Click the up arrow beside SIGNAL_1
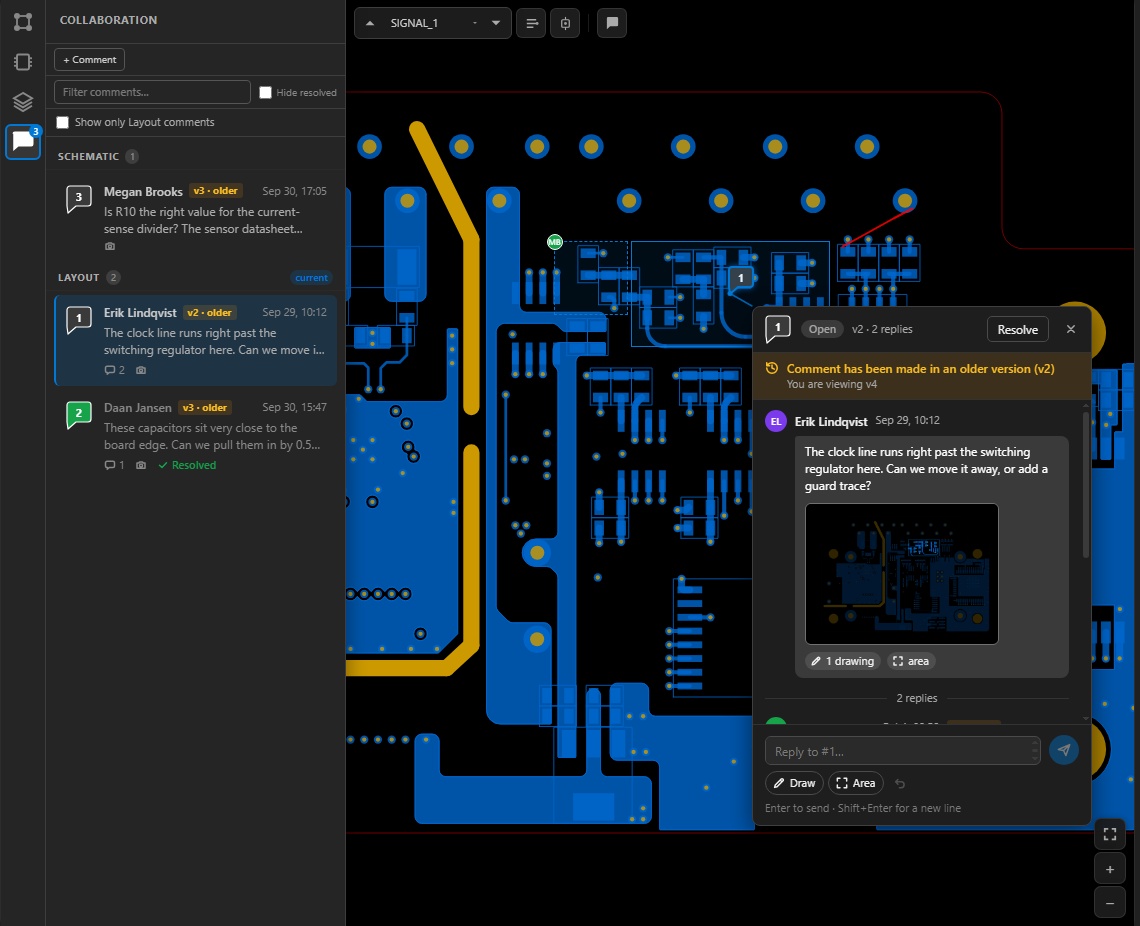This screenshot has height=926, width=1140. (x=370, y=23)
